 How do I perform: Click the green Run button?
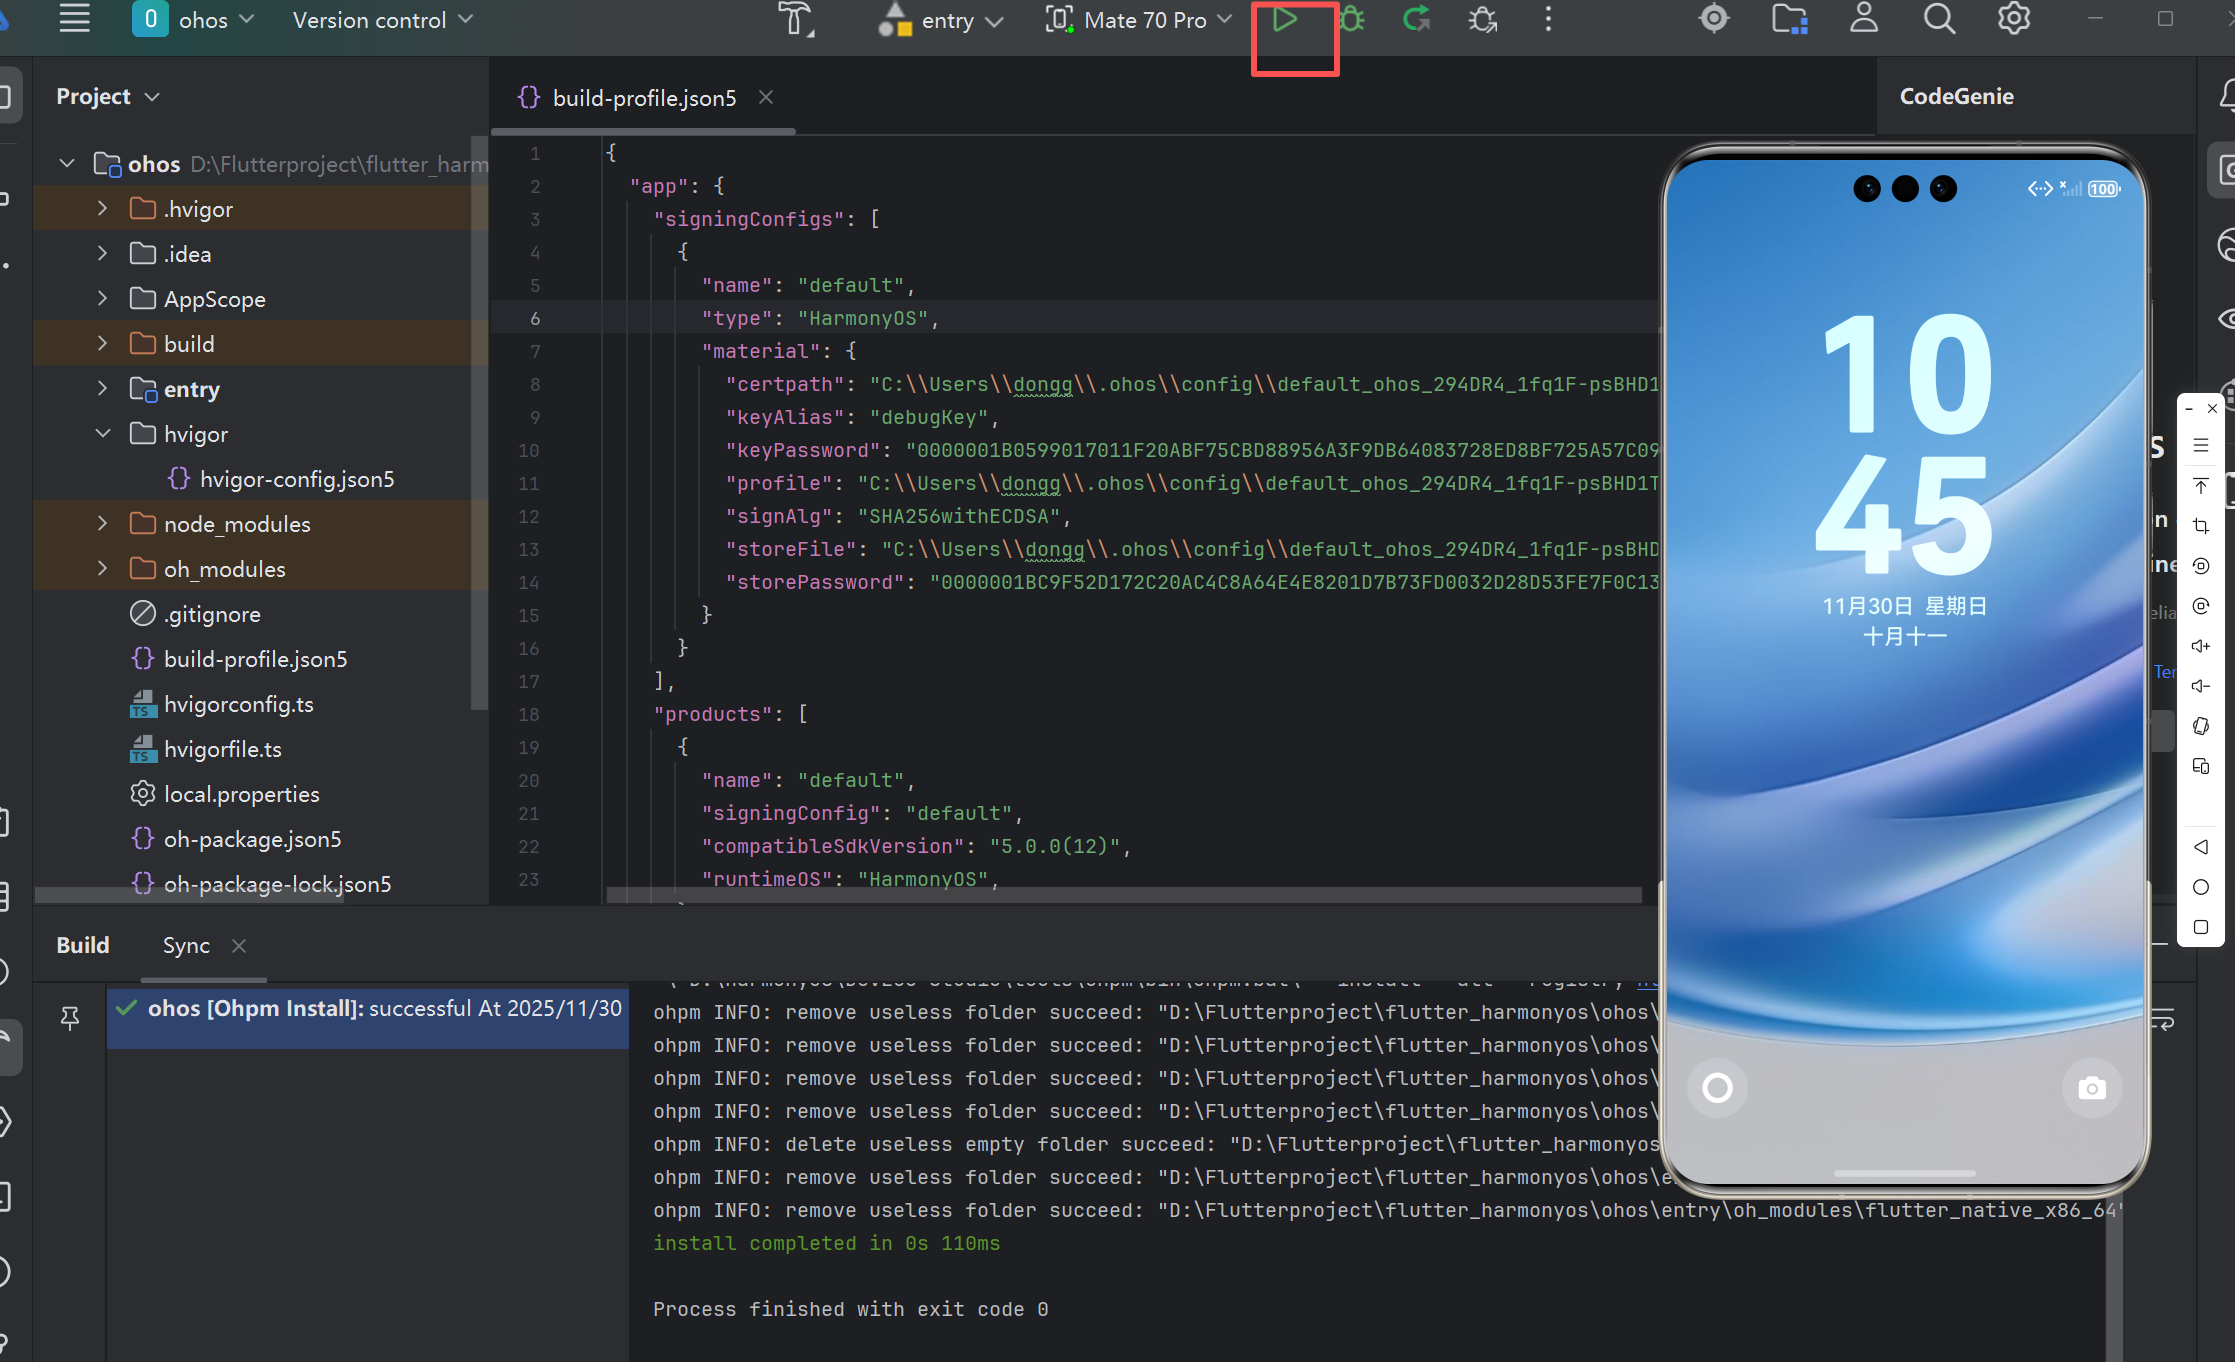[1285, 20]
